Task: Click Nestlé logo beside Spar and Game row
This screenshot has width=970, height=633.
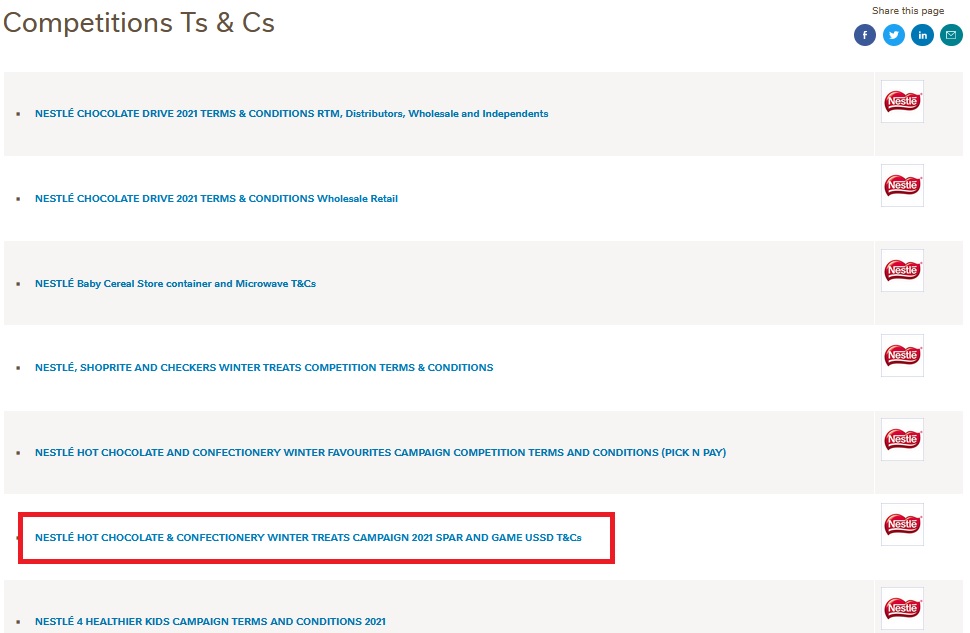Action: [x=902, y=525]
